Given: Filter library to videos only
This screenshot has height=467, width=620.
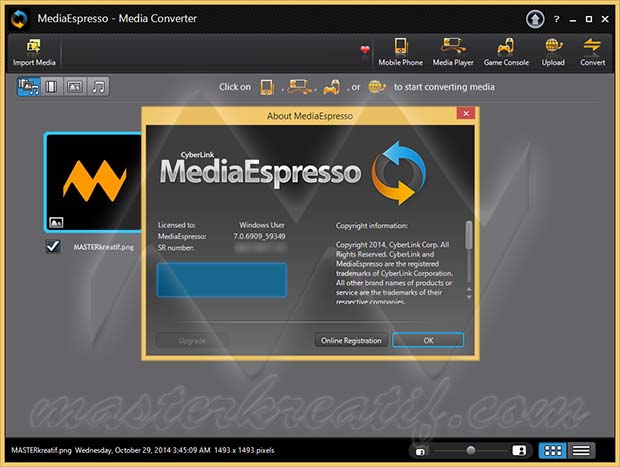Looking at the screenshot, I should 51,87.
